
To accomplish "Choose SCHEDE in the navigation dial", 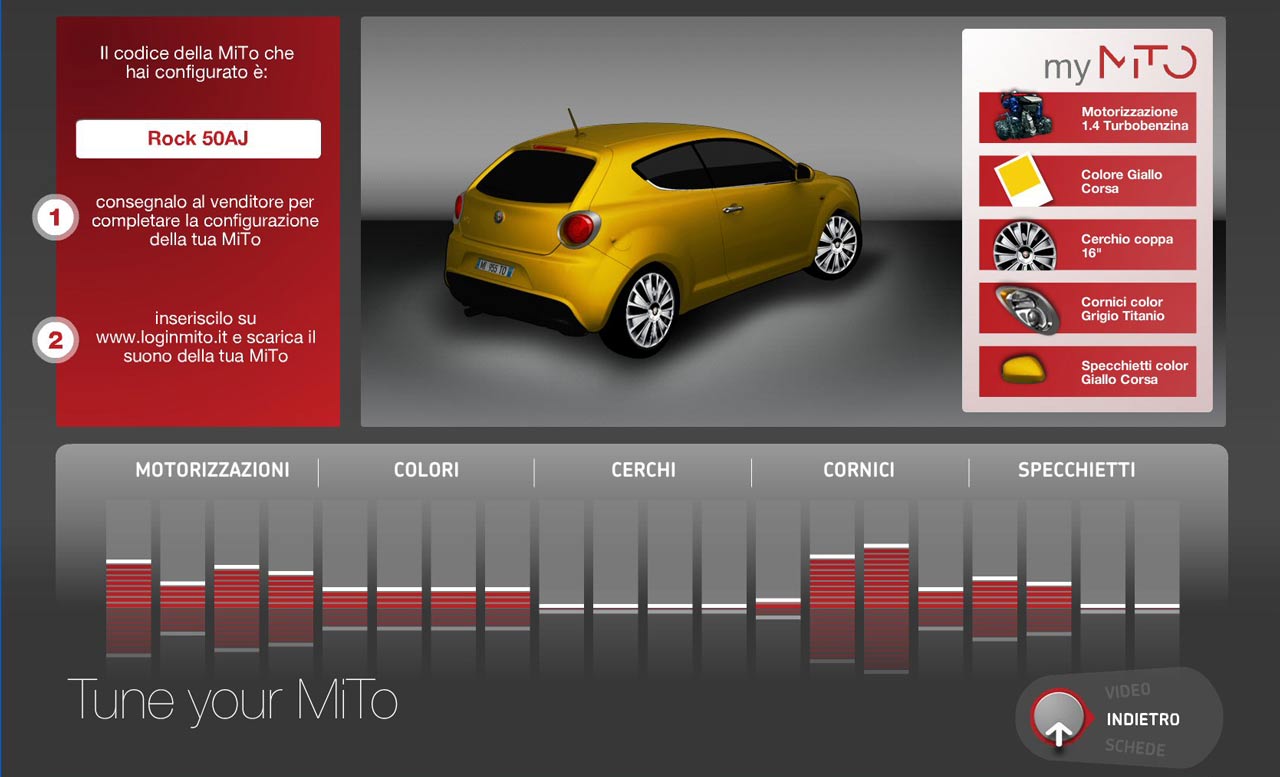I will click(1135, 748).
